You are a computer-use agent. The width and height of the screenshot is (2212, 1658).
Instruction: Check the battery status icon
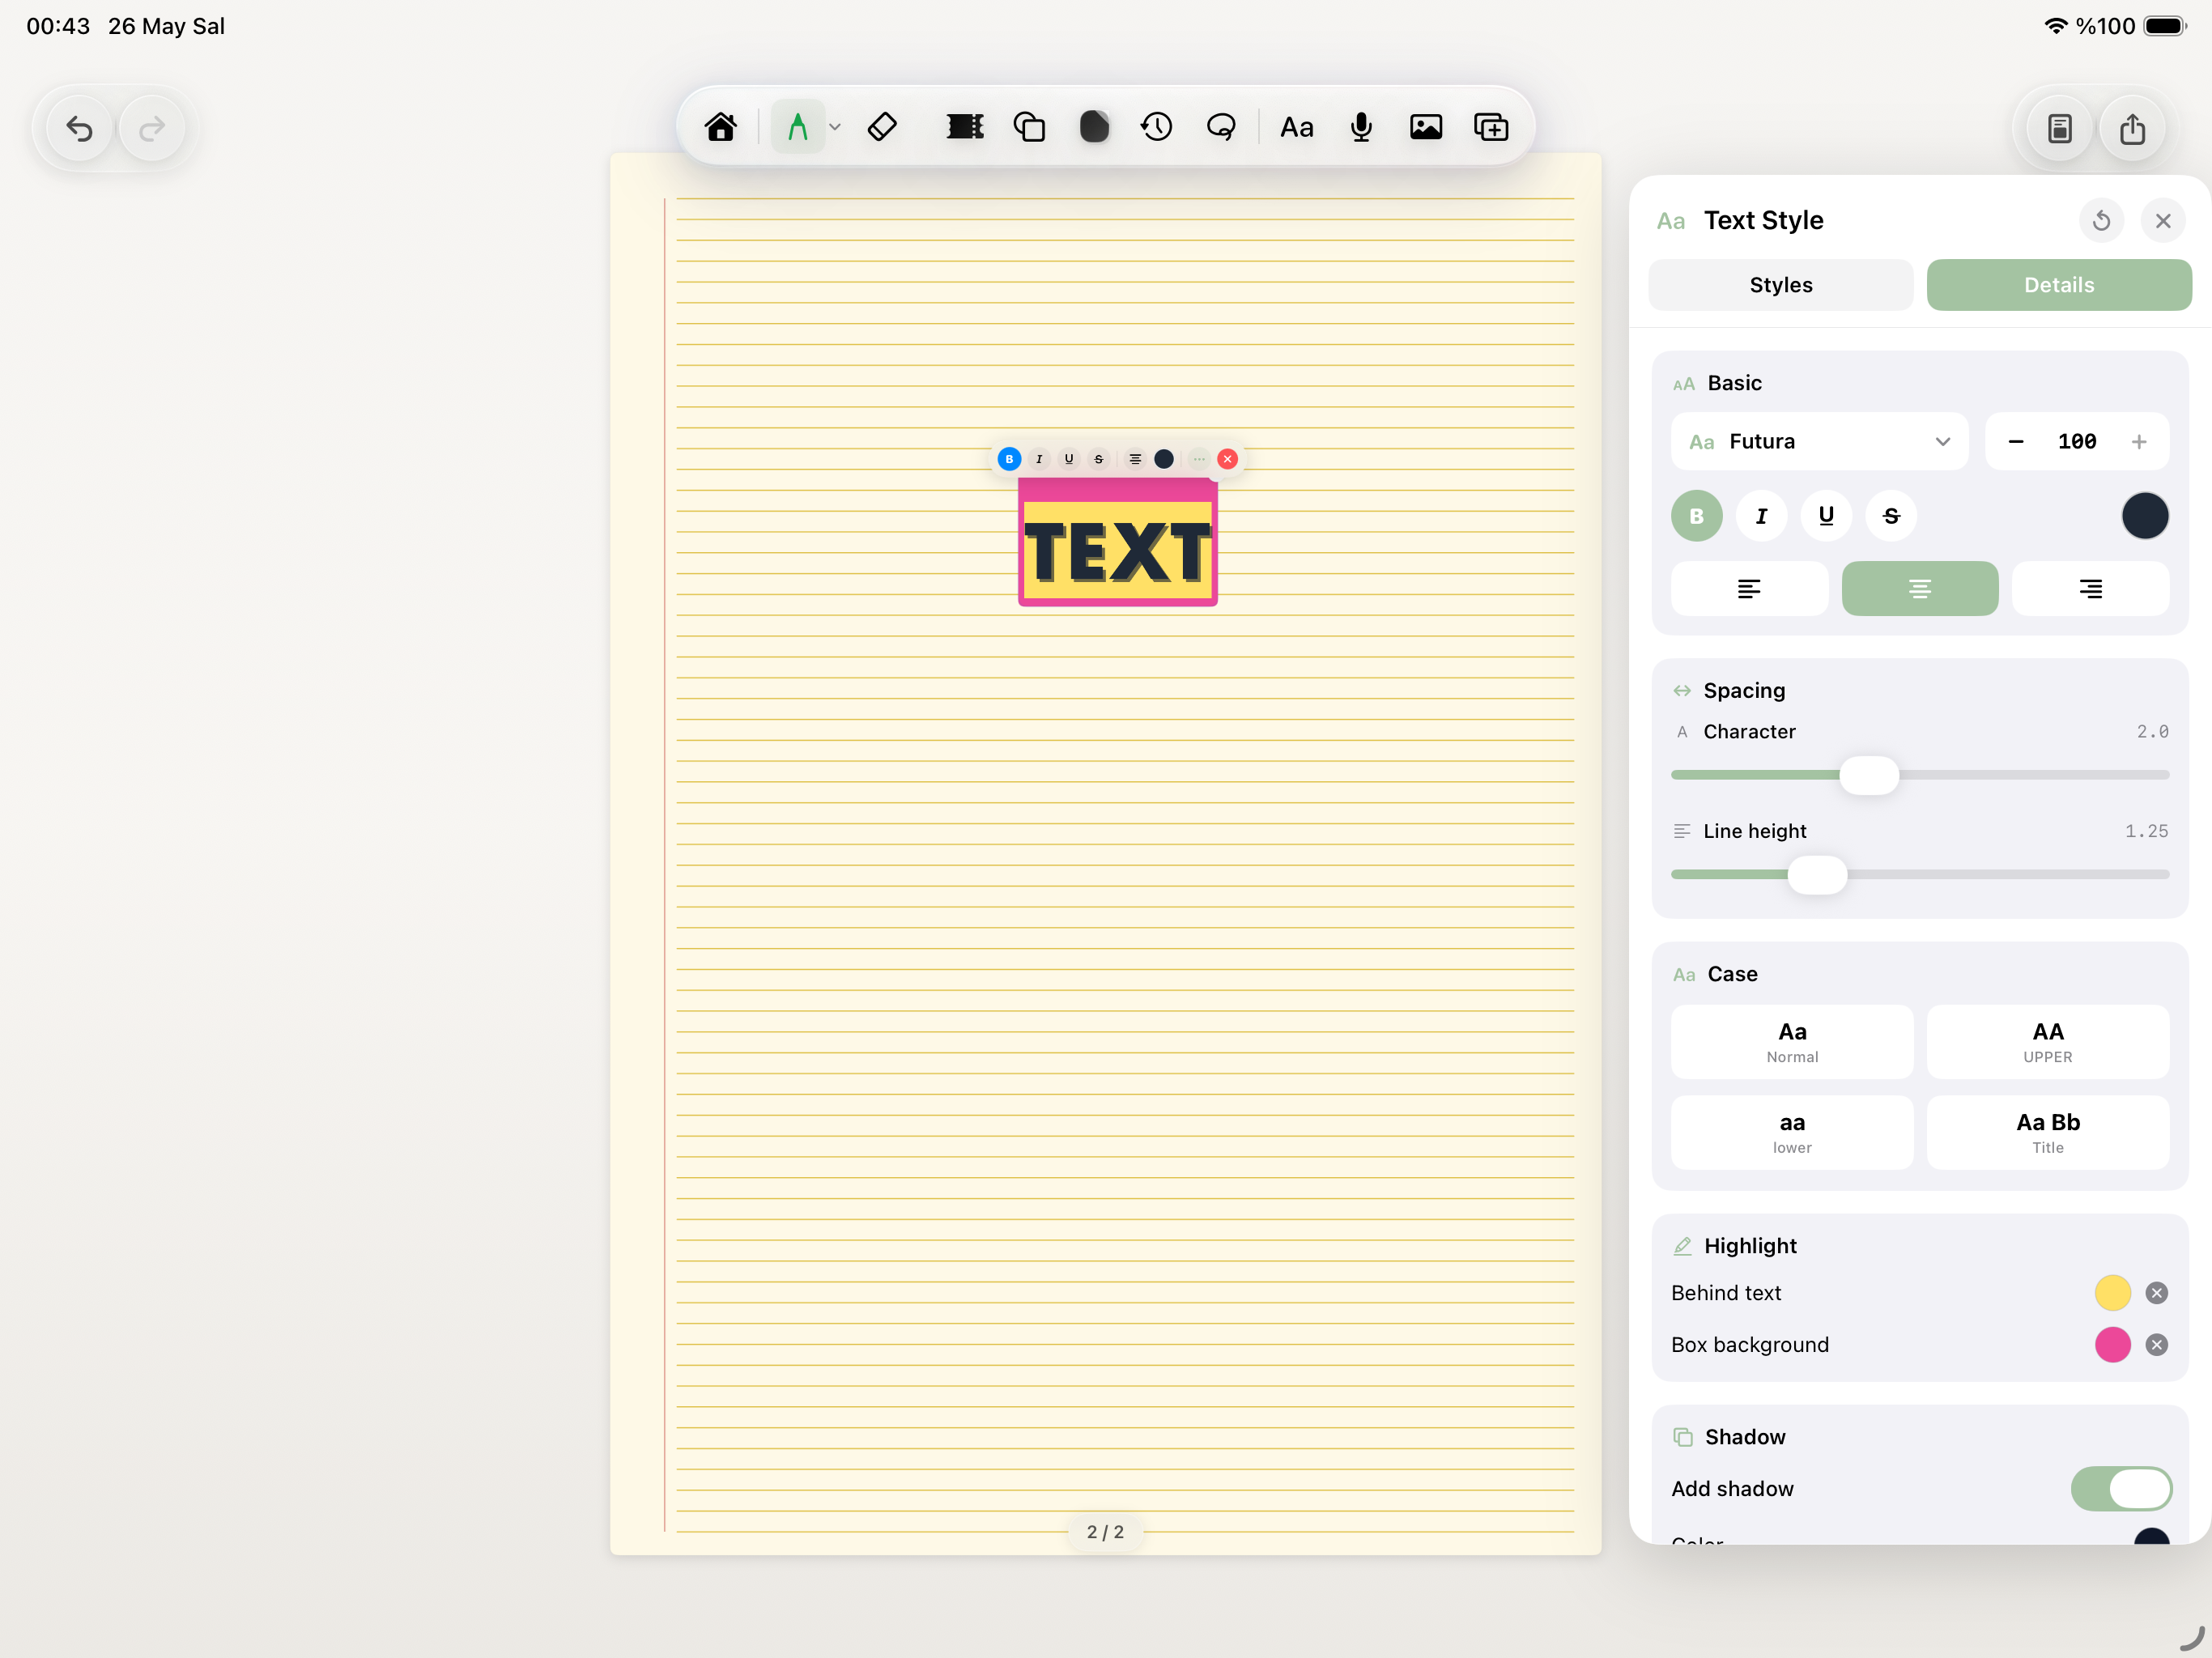click(x=2166, y=26)
